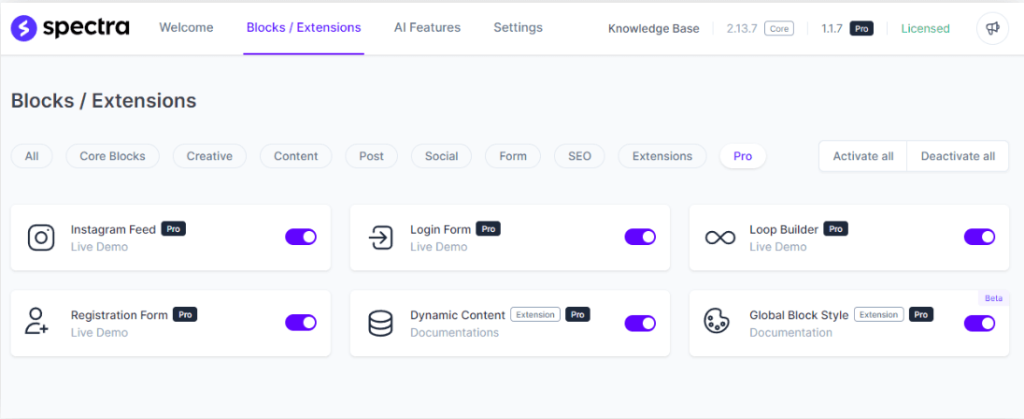This screenshot has height=419, width=1024.
Task: Click the Dynamic Content database icon
Action: (x=380, y=323)
